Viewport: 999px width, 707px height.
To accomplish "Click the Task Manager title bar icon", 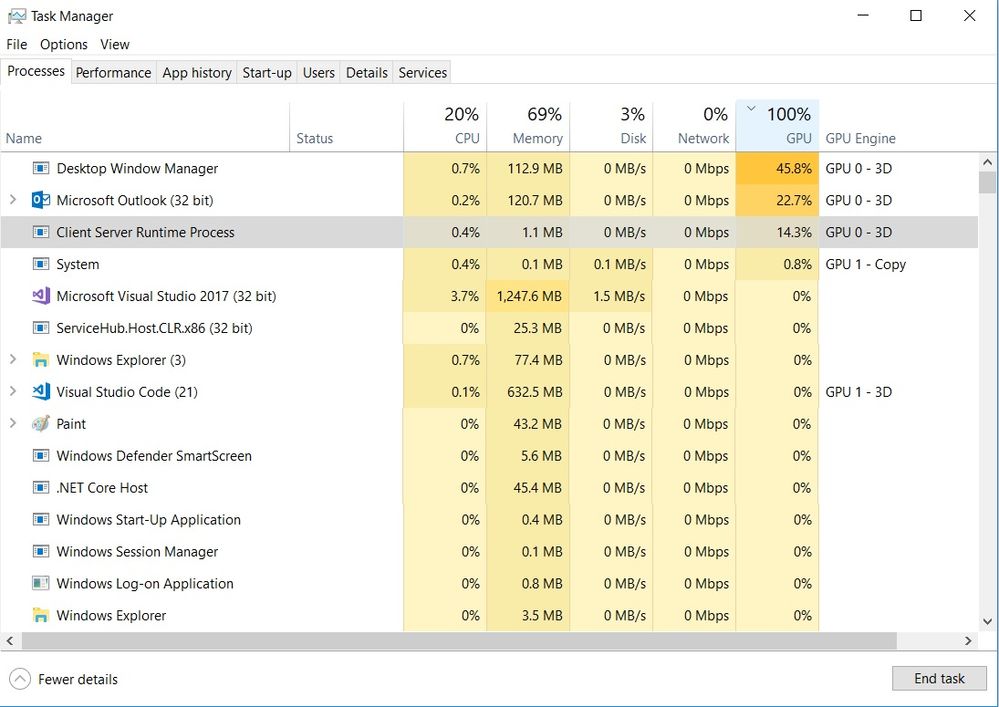I will coord(17,16).
